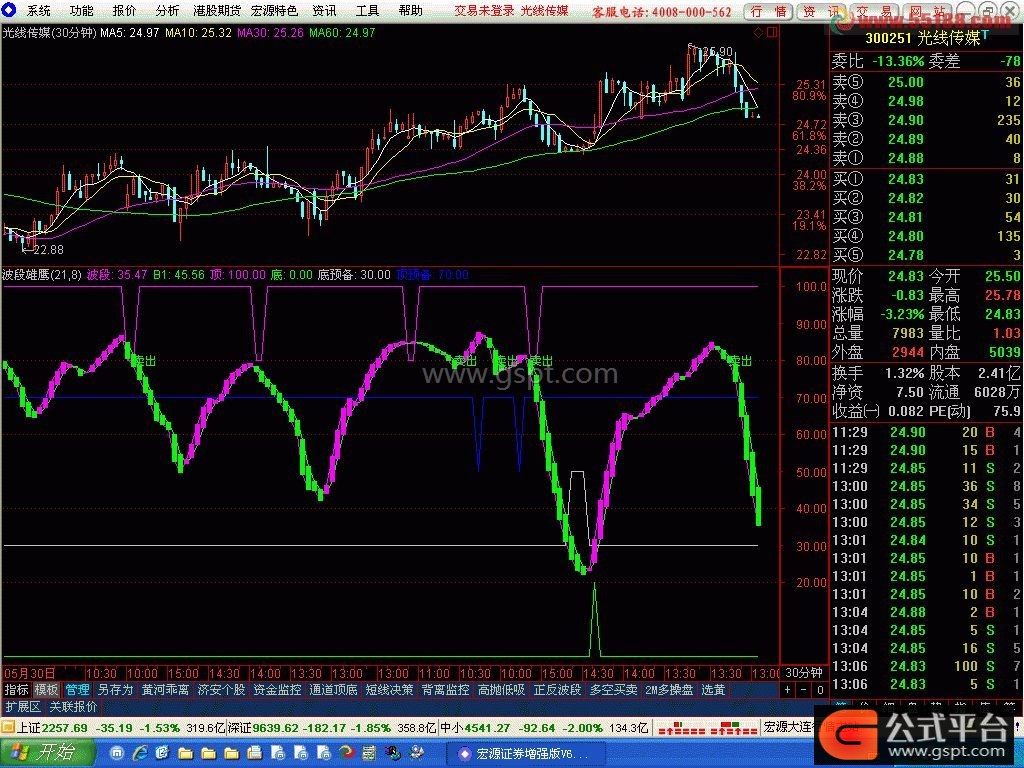Open the 宏源特色 menu
The image size is (1024, 768).
(x=274, y=11)
